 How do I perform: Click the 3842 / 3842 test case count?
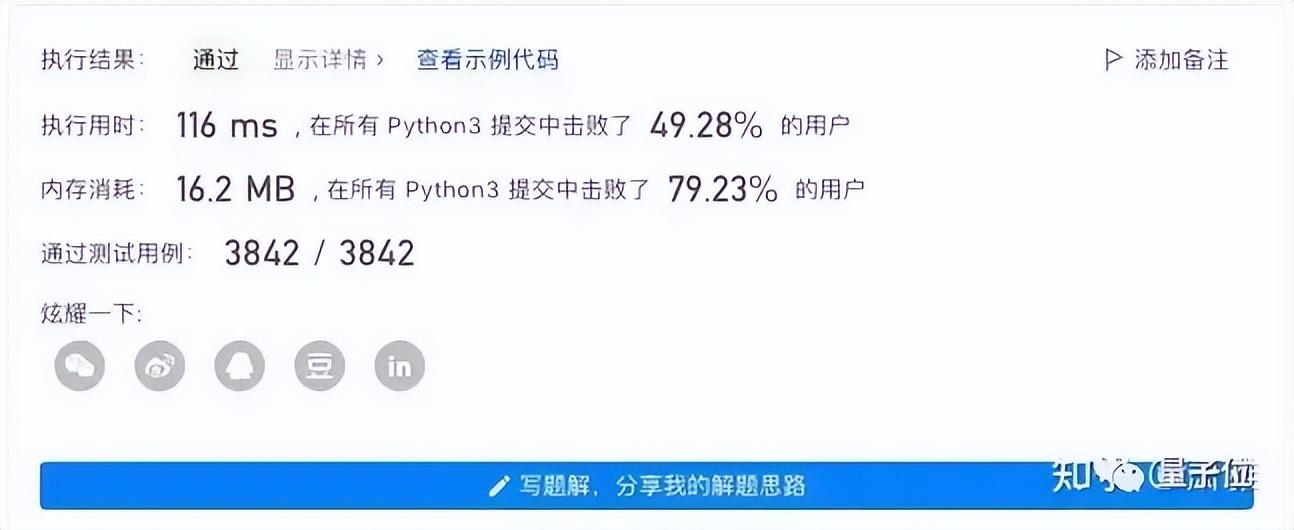click(x=319, y=253)
